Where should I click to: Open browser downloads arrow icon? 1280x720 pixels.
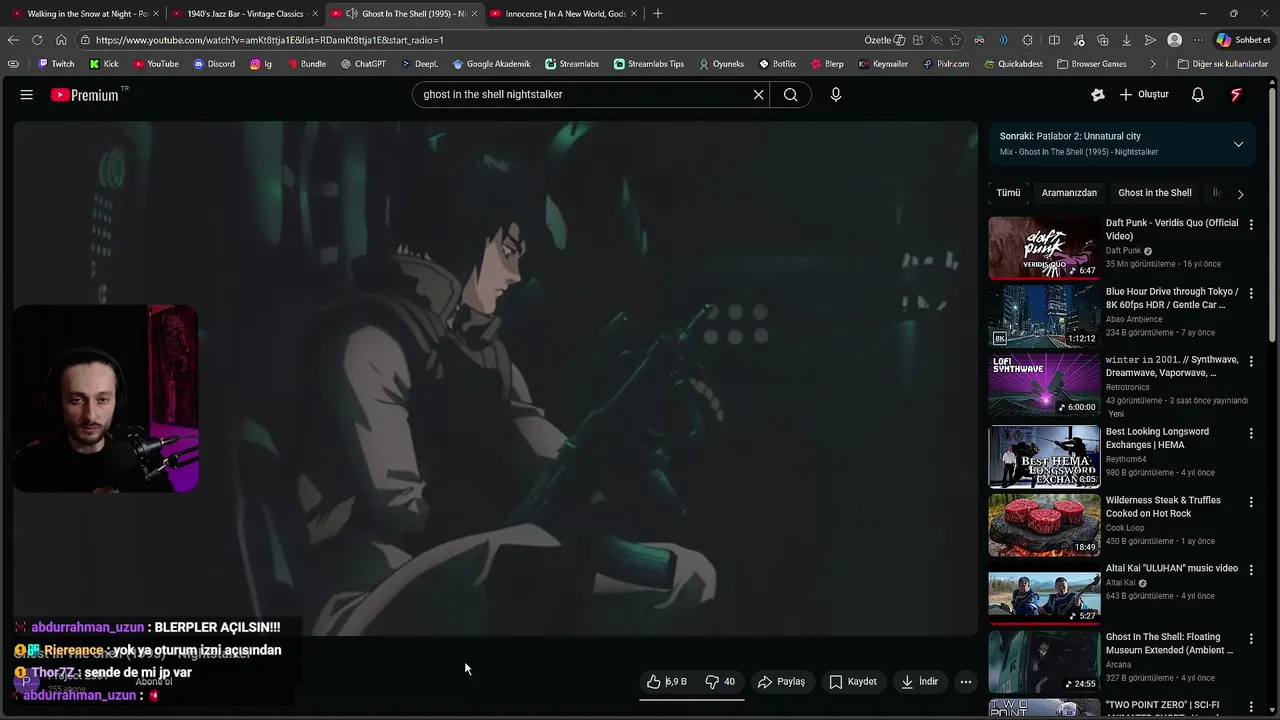point(1126,40)
